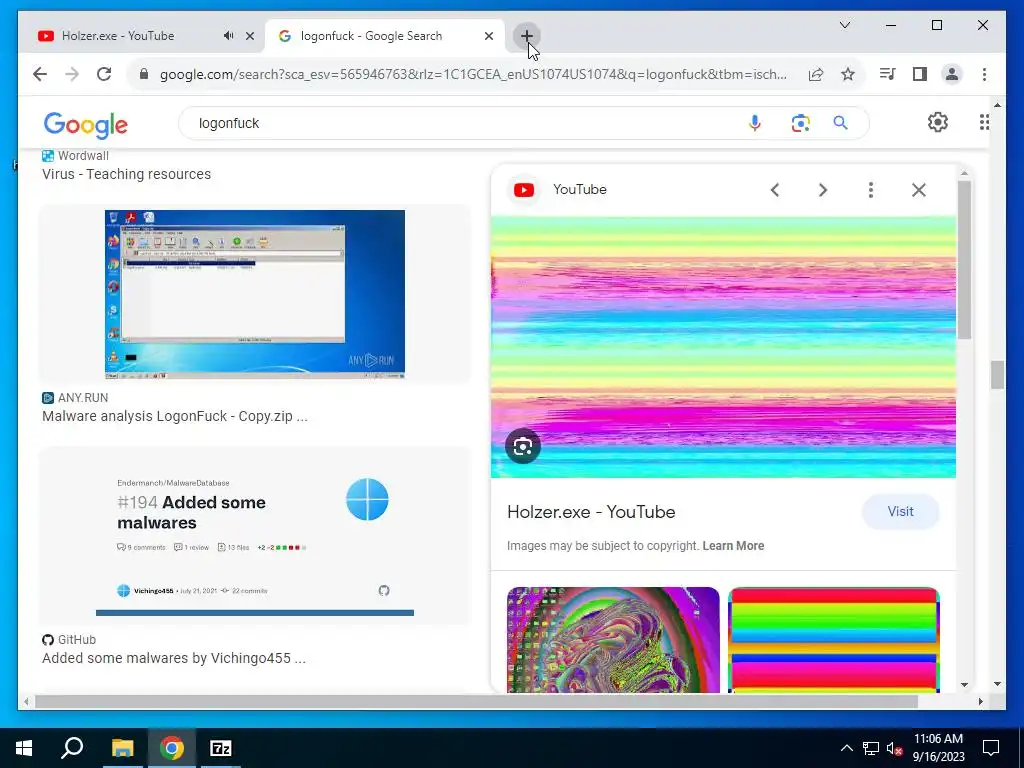Open the Malware analysis LogonFuck - Copy.zip link
This screenshot has height=768, width=1024.
coord(174,417)
